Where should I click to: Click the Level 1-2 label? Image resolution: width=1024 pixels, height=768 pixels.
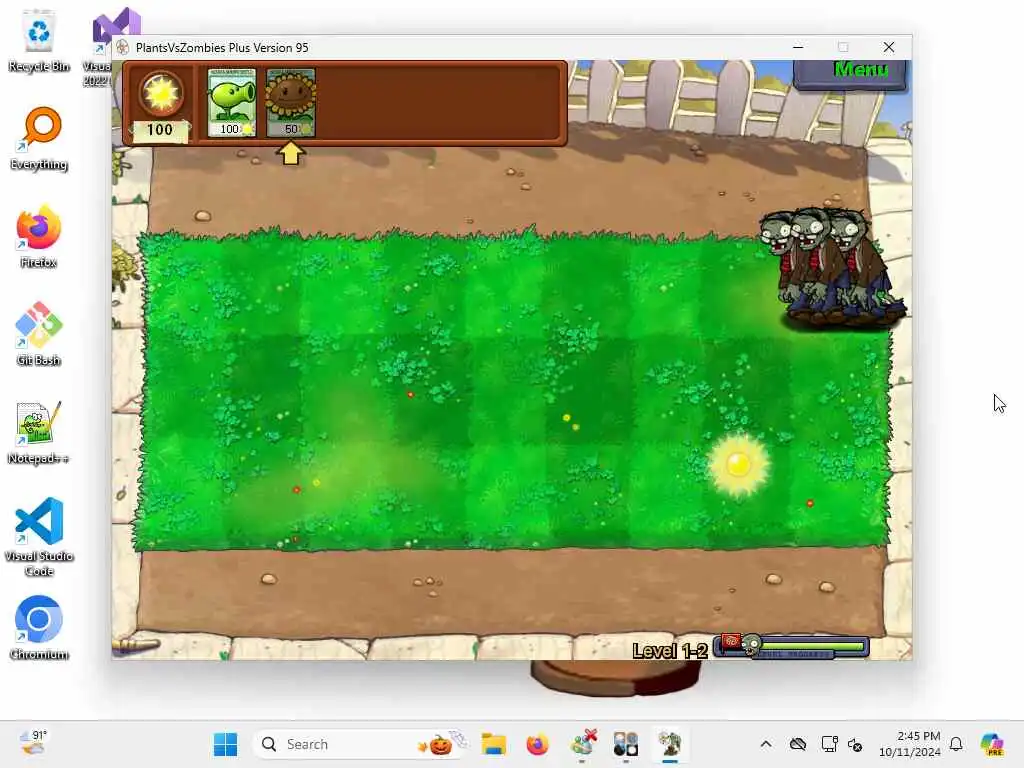click(x=670, y=650)
